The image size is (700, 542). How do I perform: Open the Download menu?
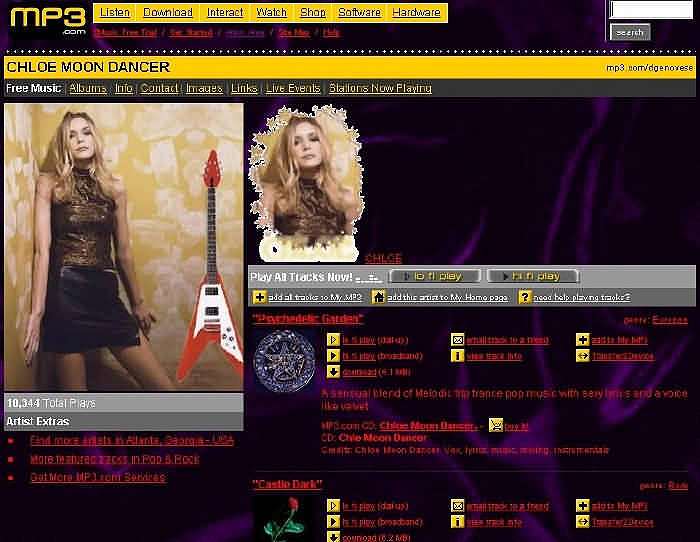pyautogui.click(x=168, y=13)
